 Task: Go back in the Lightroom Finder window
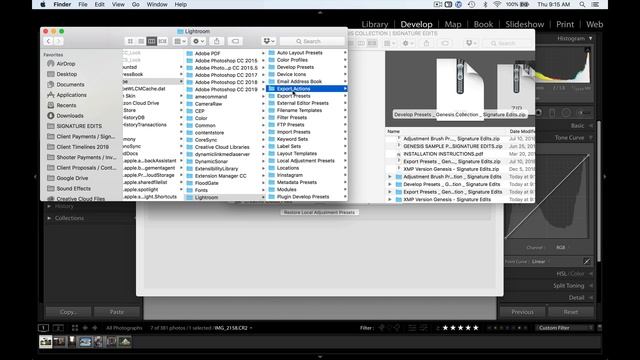(48, 41)
